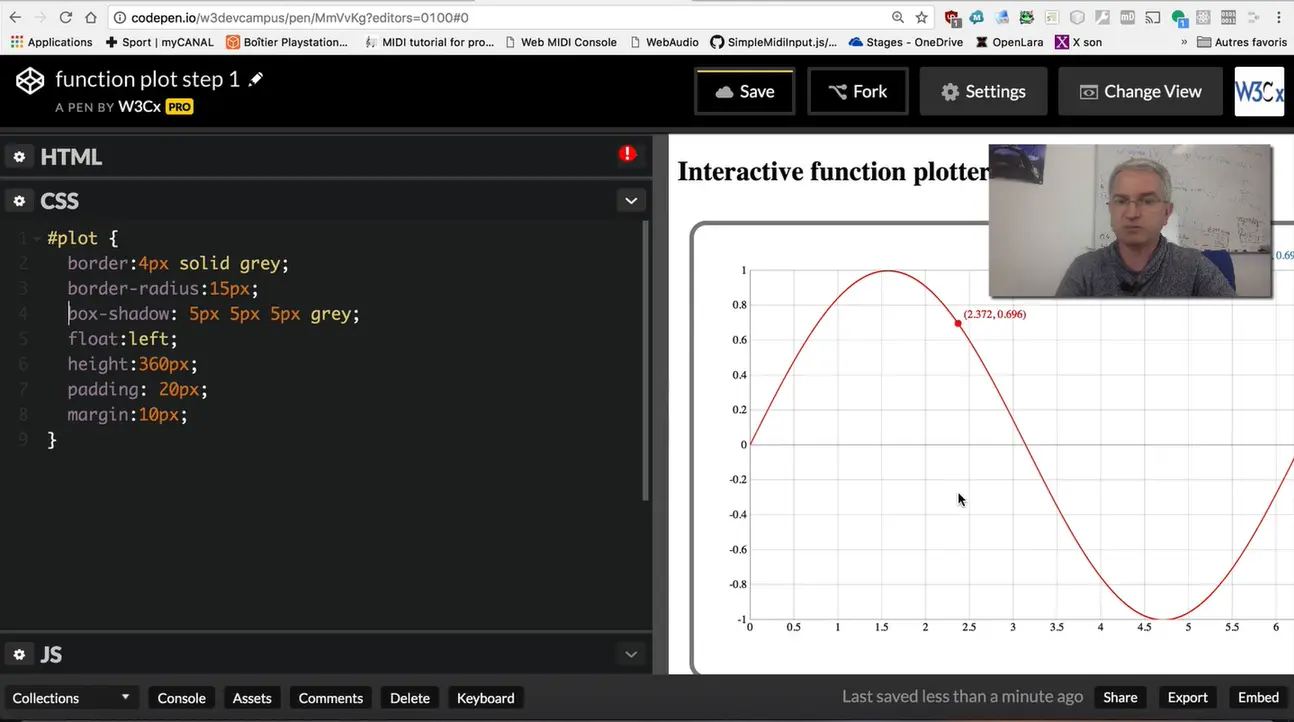Open Sport | myCANAL bookmark
Screen dimensions: 1294x722
click(159, 42)
